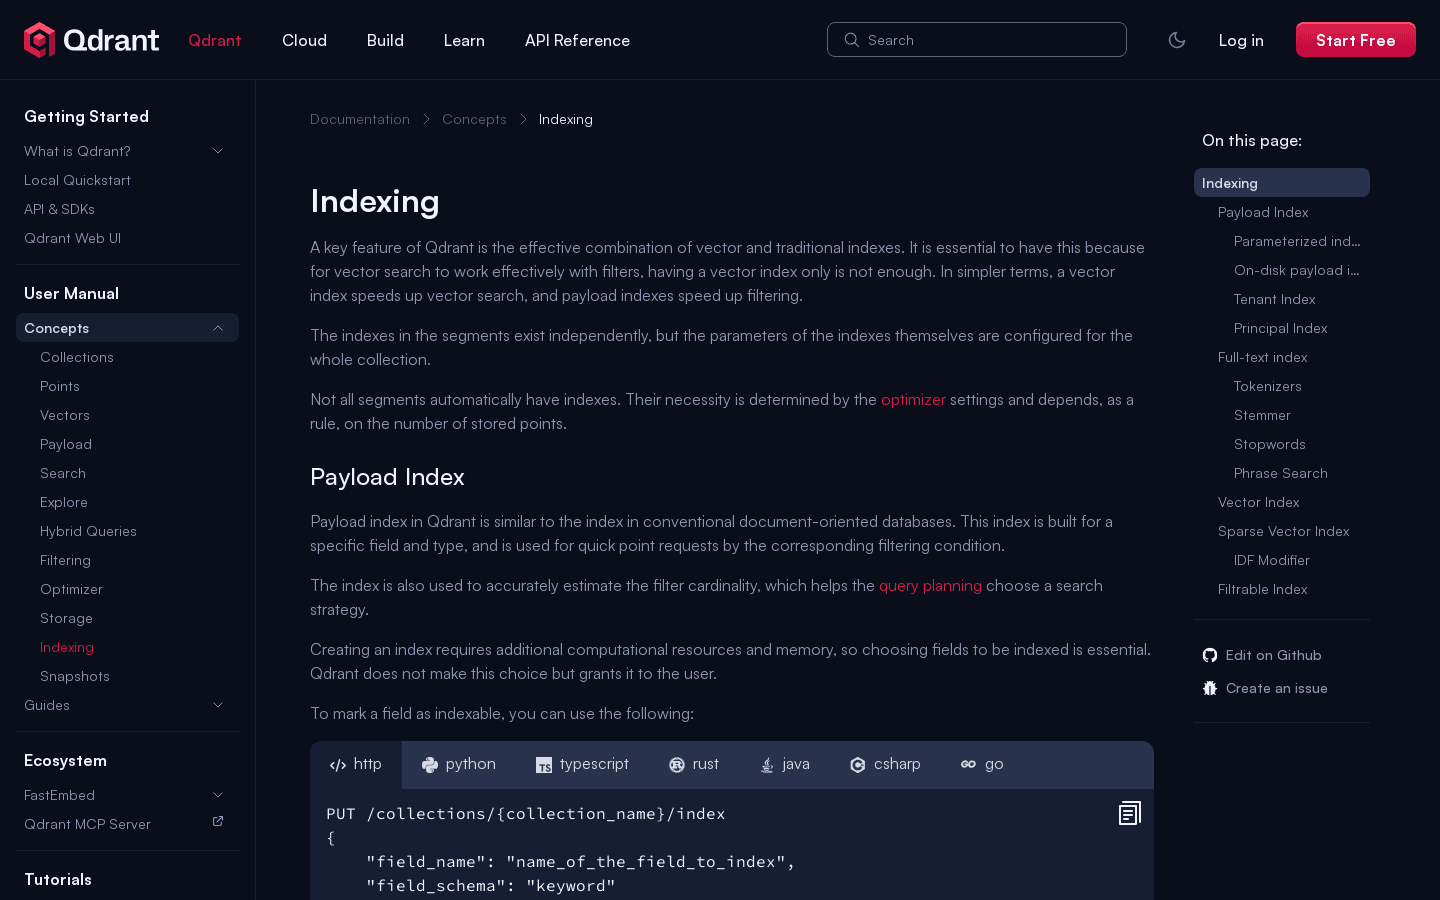The width and height of the screenshot is (1440, 900).
Task: Click the search magnifier icon
Action: click(852, 40)
